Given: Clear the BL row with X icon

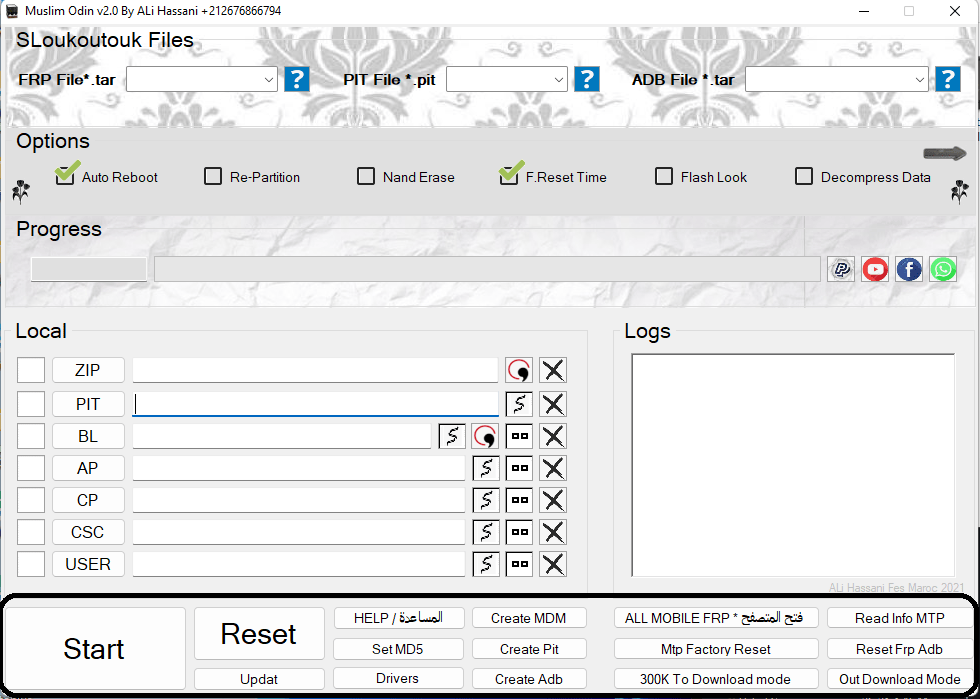Looking at the screenshot, I should [x=553, y=436].
